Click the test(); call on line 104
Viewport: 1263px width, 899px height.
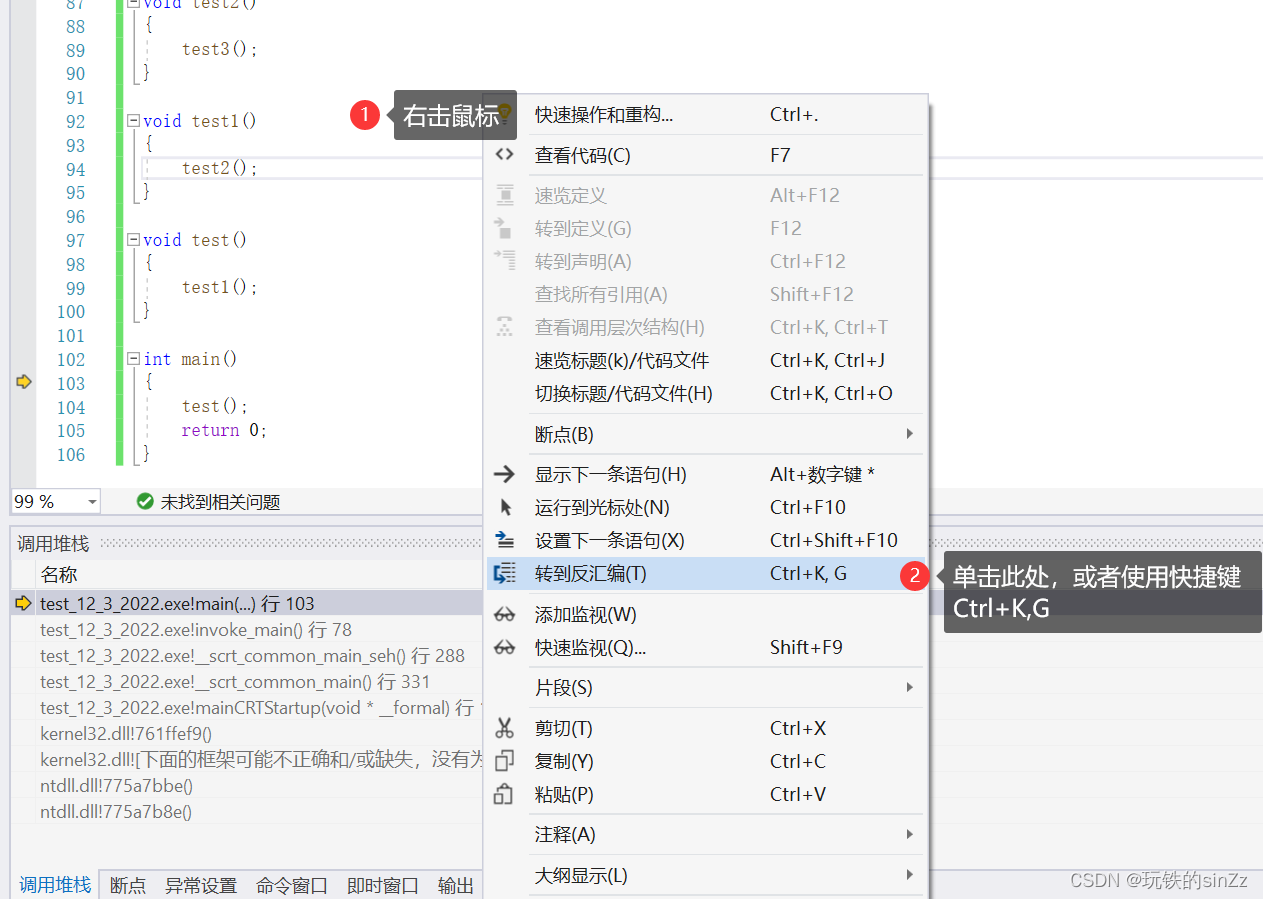pyautogui.click(x=215, y=406)
